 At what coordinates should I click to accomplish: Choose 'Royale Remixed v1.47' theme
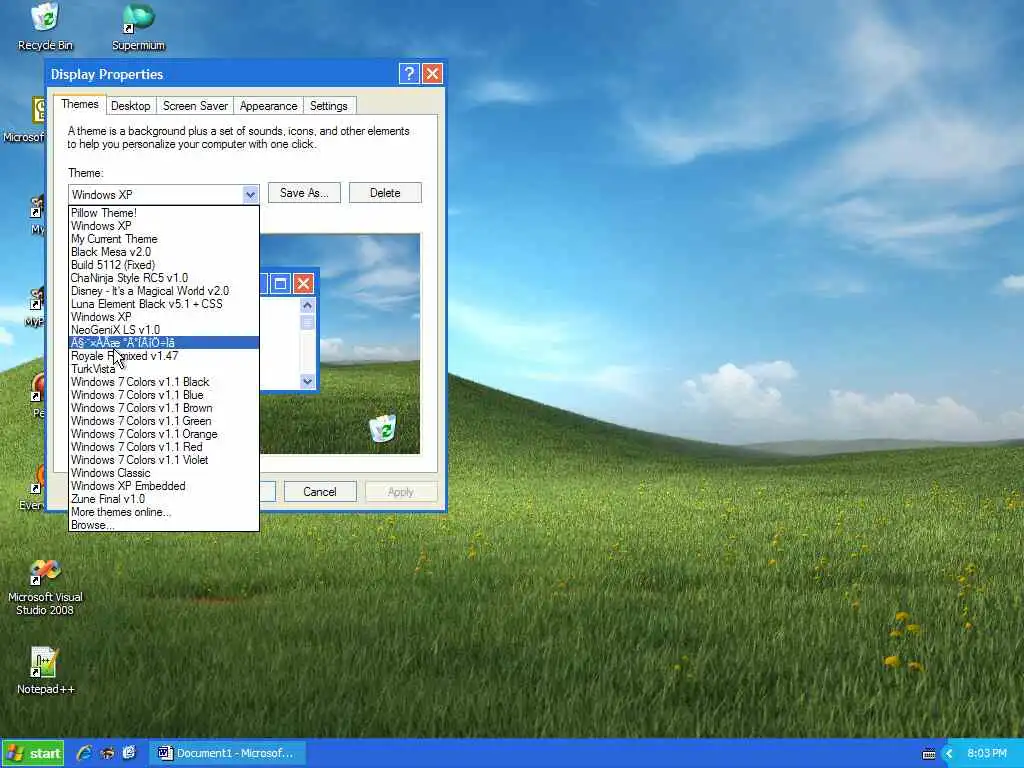[164, 356]
